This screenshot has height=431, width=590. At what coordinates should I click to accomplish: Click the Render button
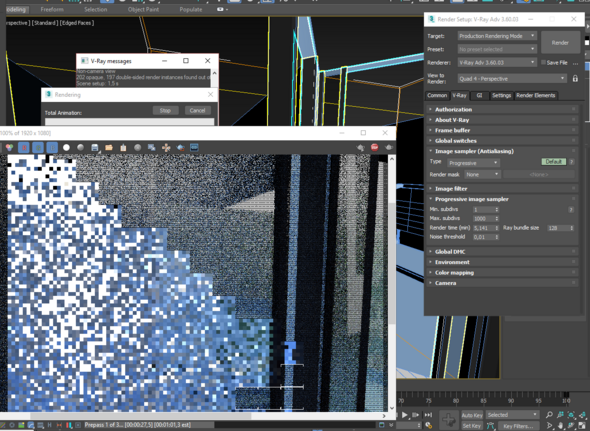pyautogui.click(x=560, y=43)
